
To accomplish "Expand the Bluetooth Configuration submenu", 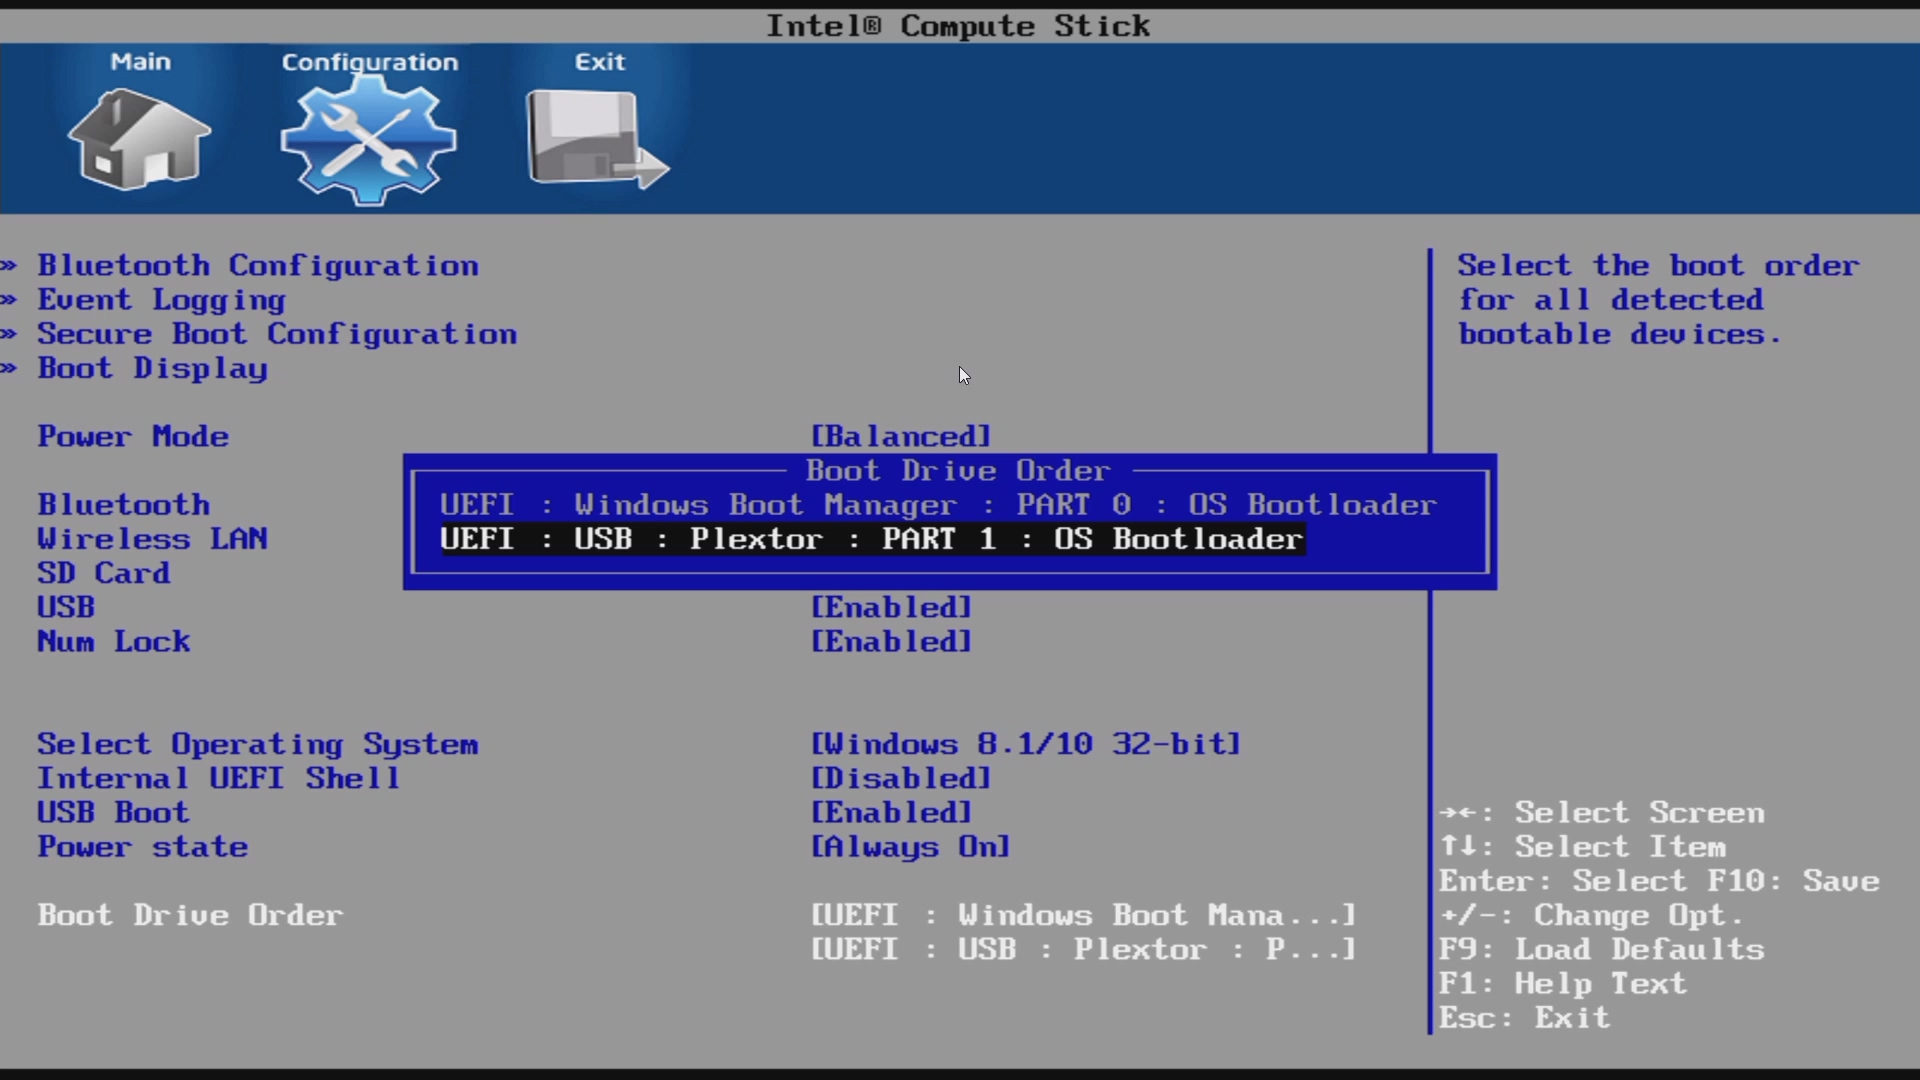I will [258, 266].
